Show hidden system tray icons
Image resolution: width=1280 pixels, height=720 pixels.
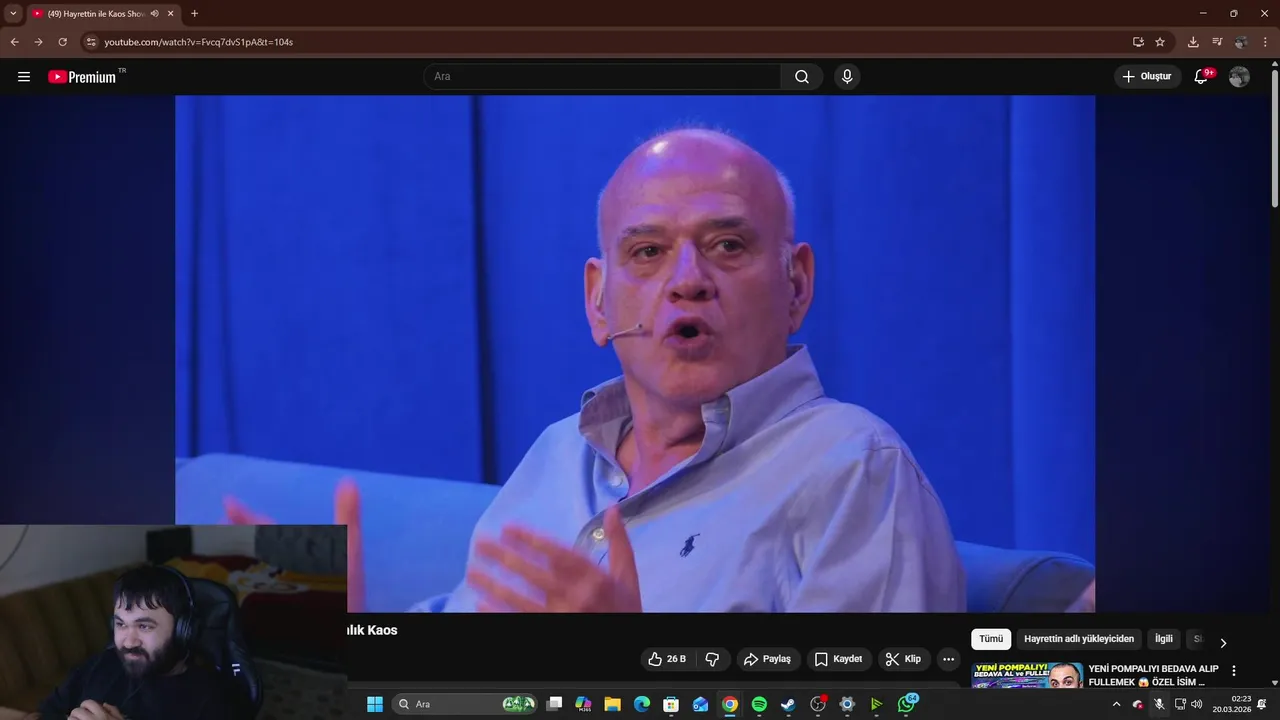(x=1116, y=704)
